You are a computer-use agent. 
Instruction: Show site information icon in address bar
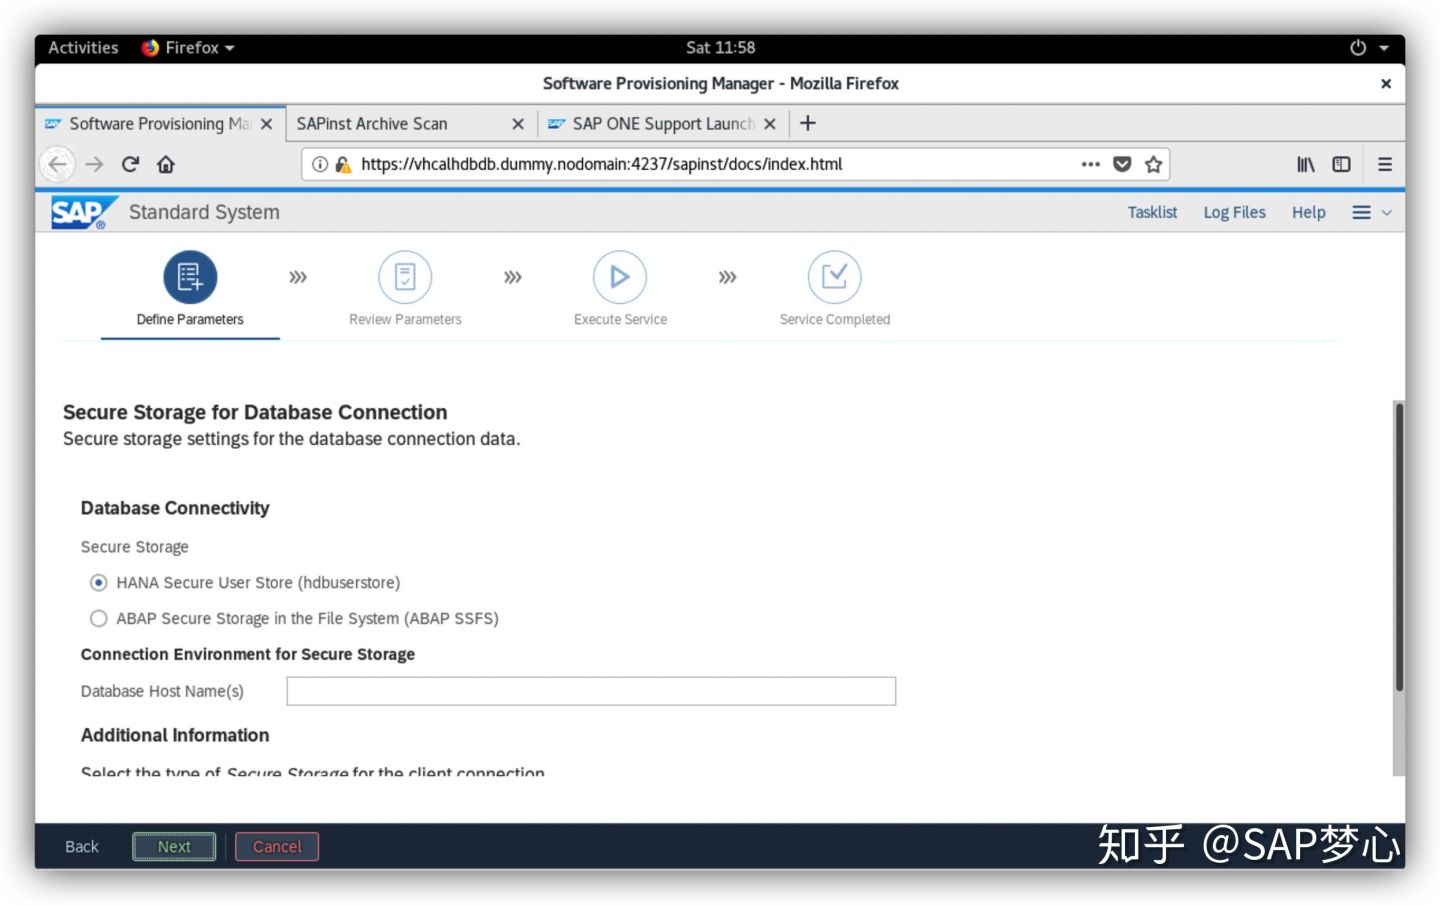coord(319,164)
